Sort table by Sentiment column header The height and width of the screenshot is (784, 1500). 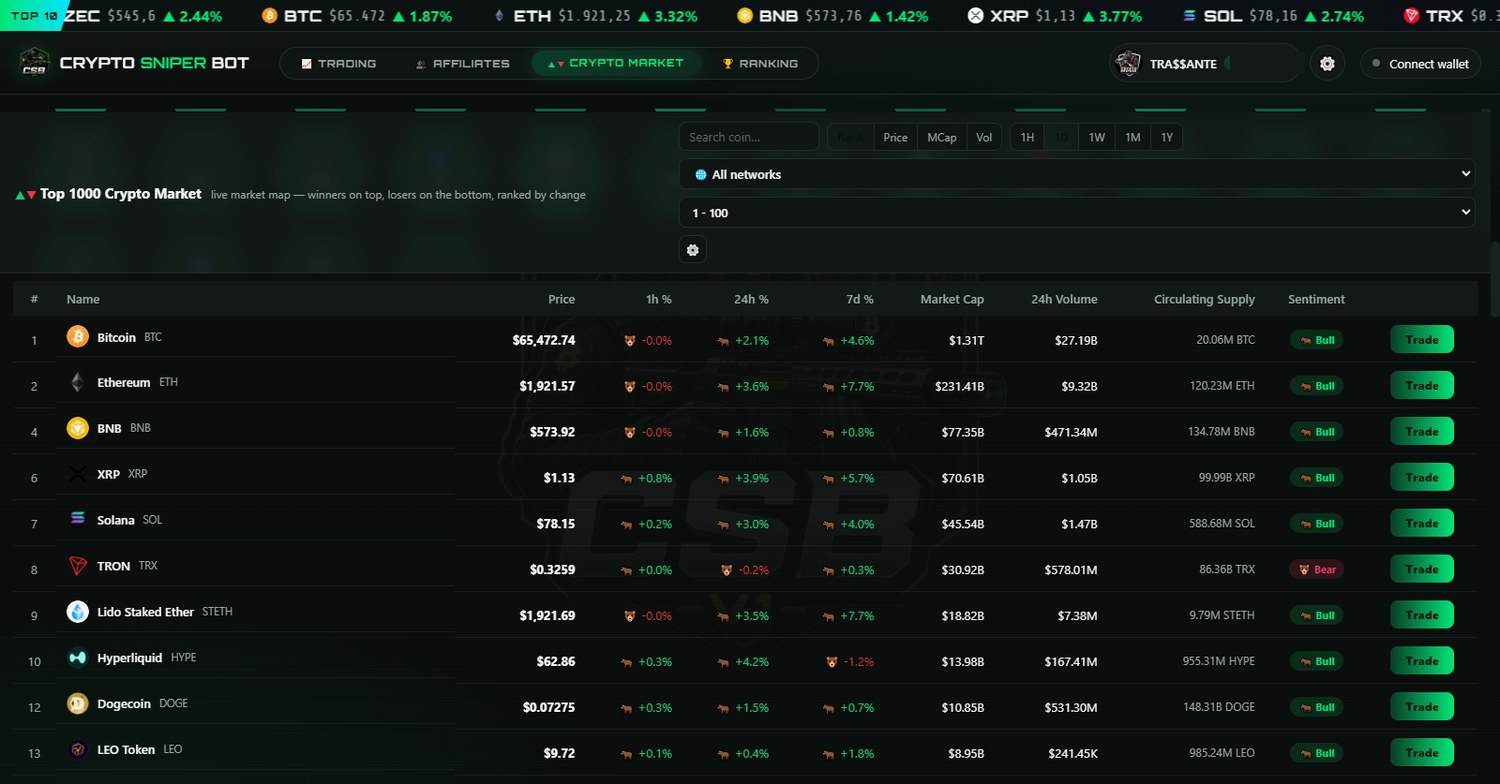click(1316, 299)
